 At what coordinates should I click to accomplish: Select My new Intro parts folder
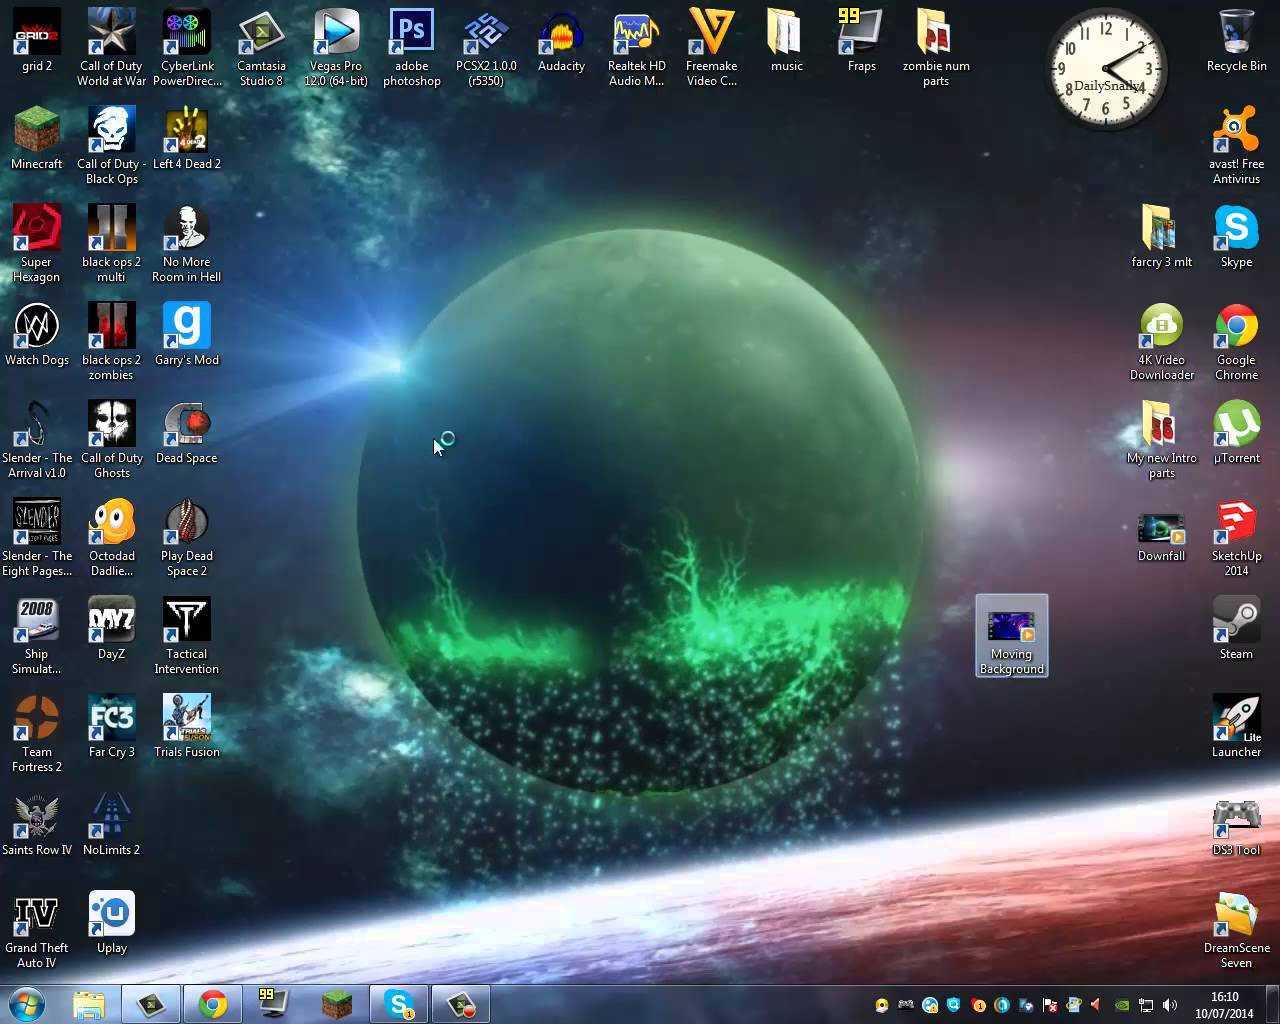1161,440
